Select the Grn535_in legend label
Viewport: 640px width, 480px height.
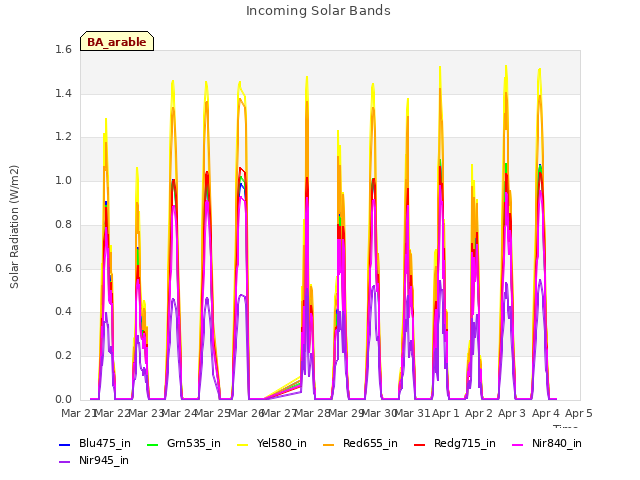pyautogui.click(x=194, y=444)
